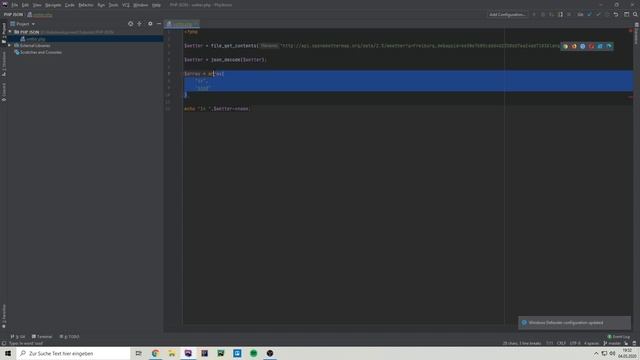This screenshot has height=360, width=640.
Task: Open the VCS menu
Action: [126, 5]
